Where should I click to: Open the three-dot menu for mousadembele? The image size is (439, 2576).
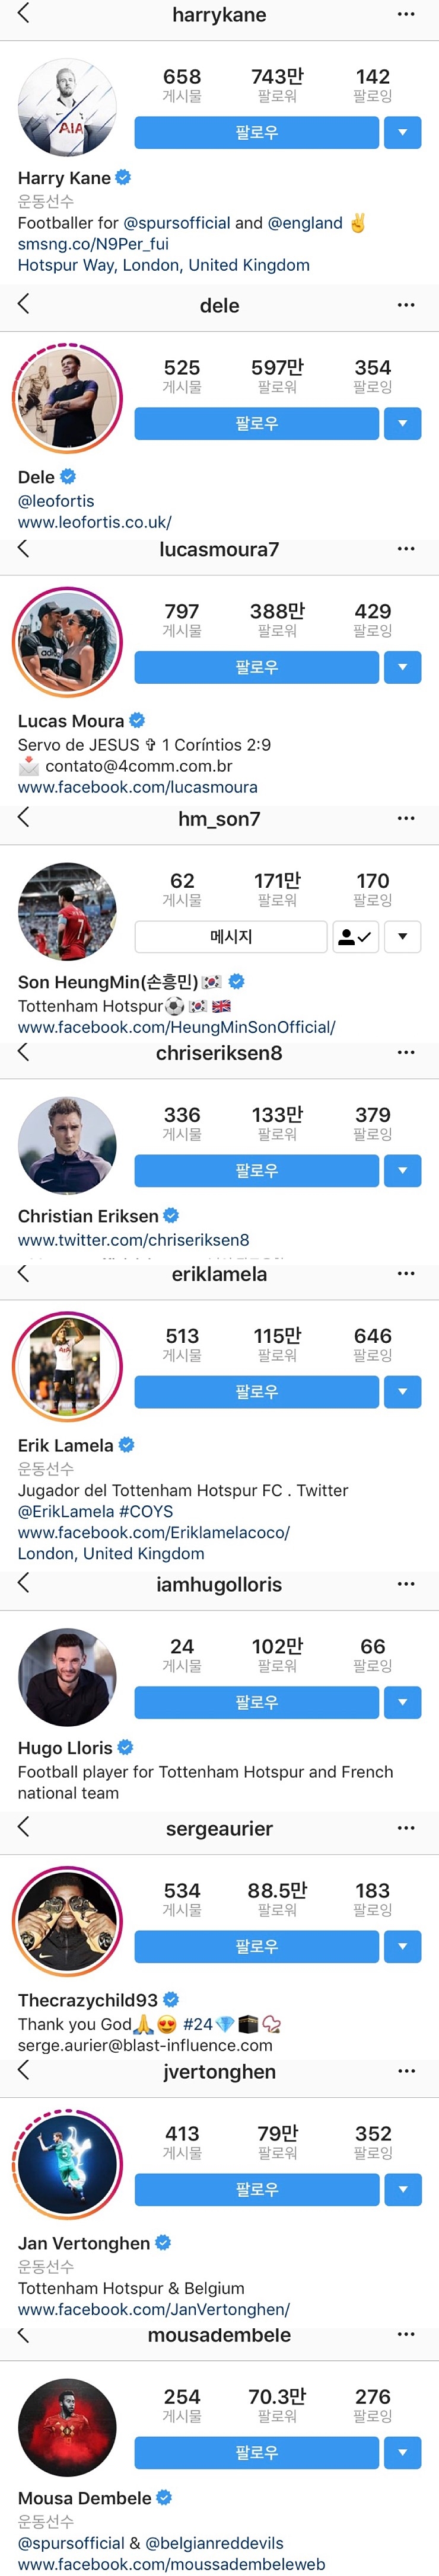point(405,2335)
